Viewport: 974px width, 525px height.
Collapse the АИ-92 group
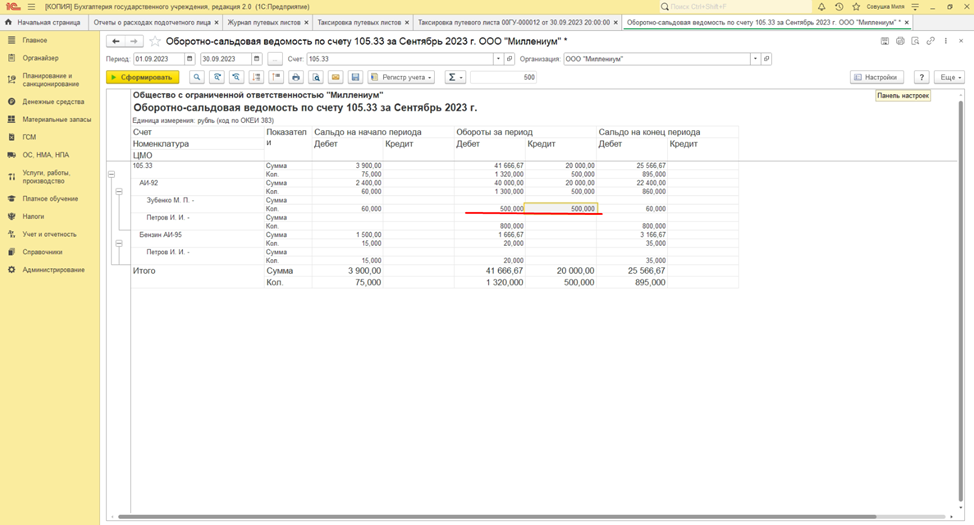click(119, 192)
